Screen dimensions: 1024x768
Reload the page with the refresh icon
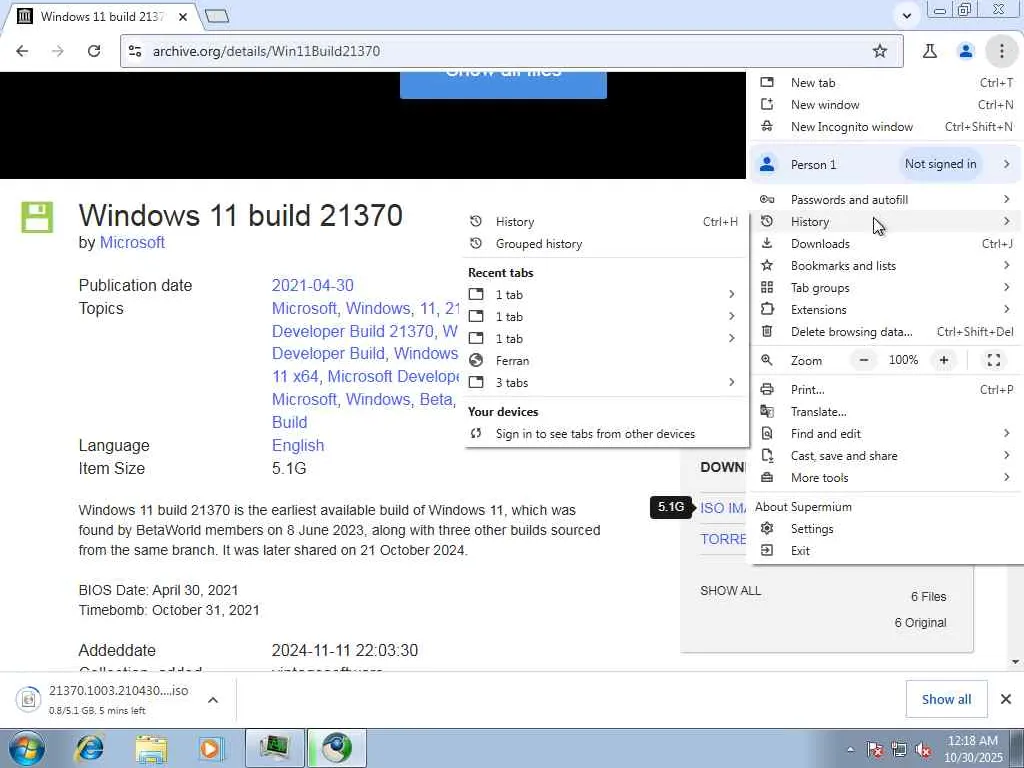pos(94,51)
